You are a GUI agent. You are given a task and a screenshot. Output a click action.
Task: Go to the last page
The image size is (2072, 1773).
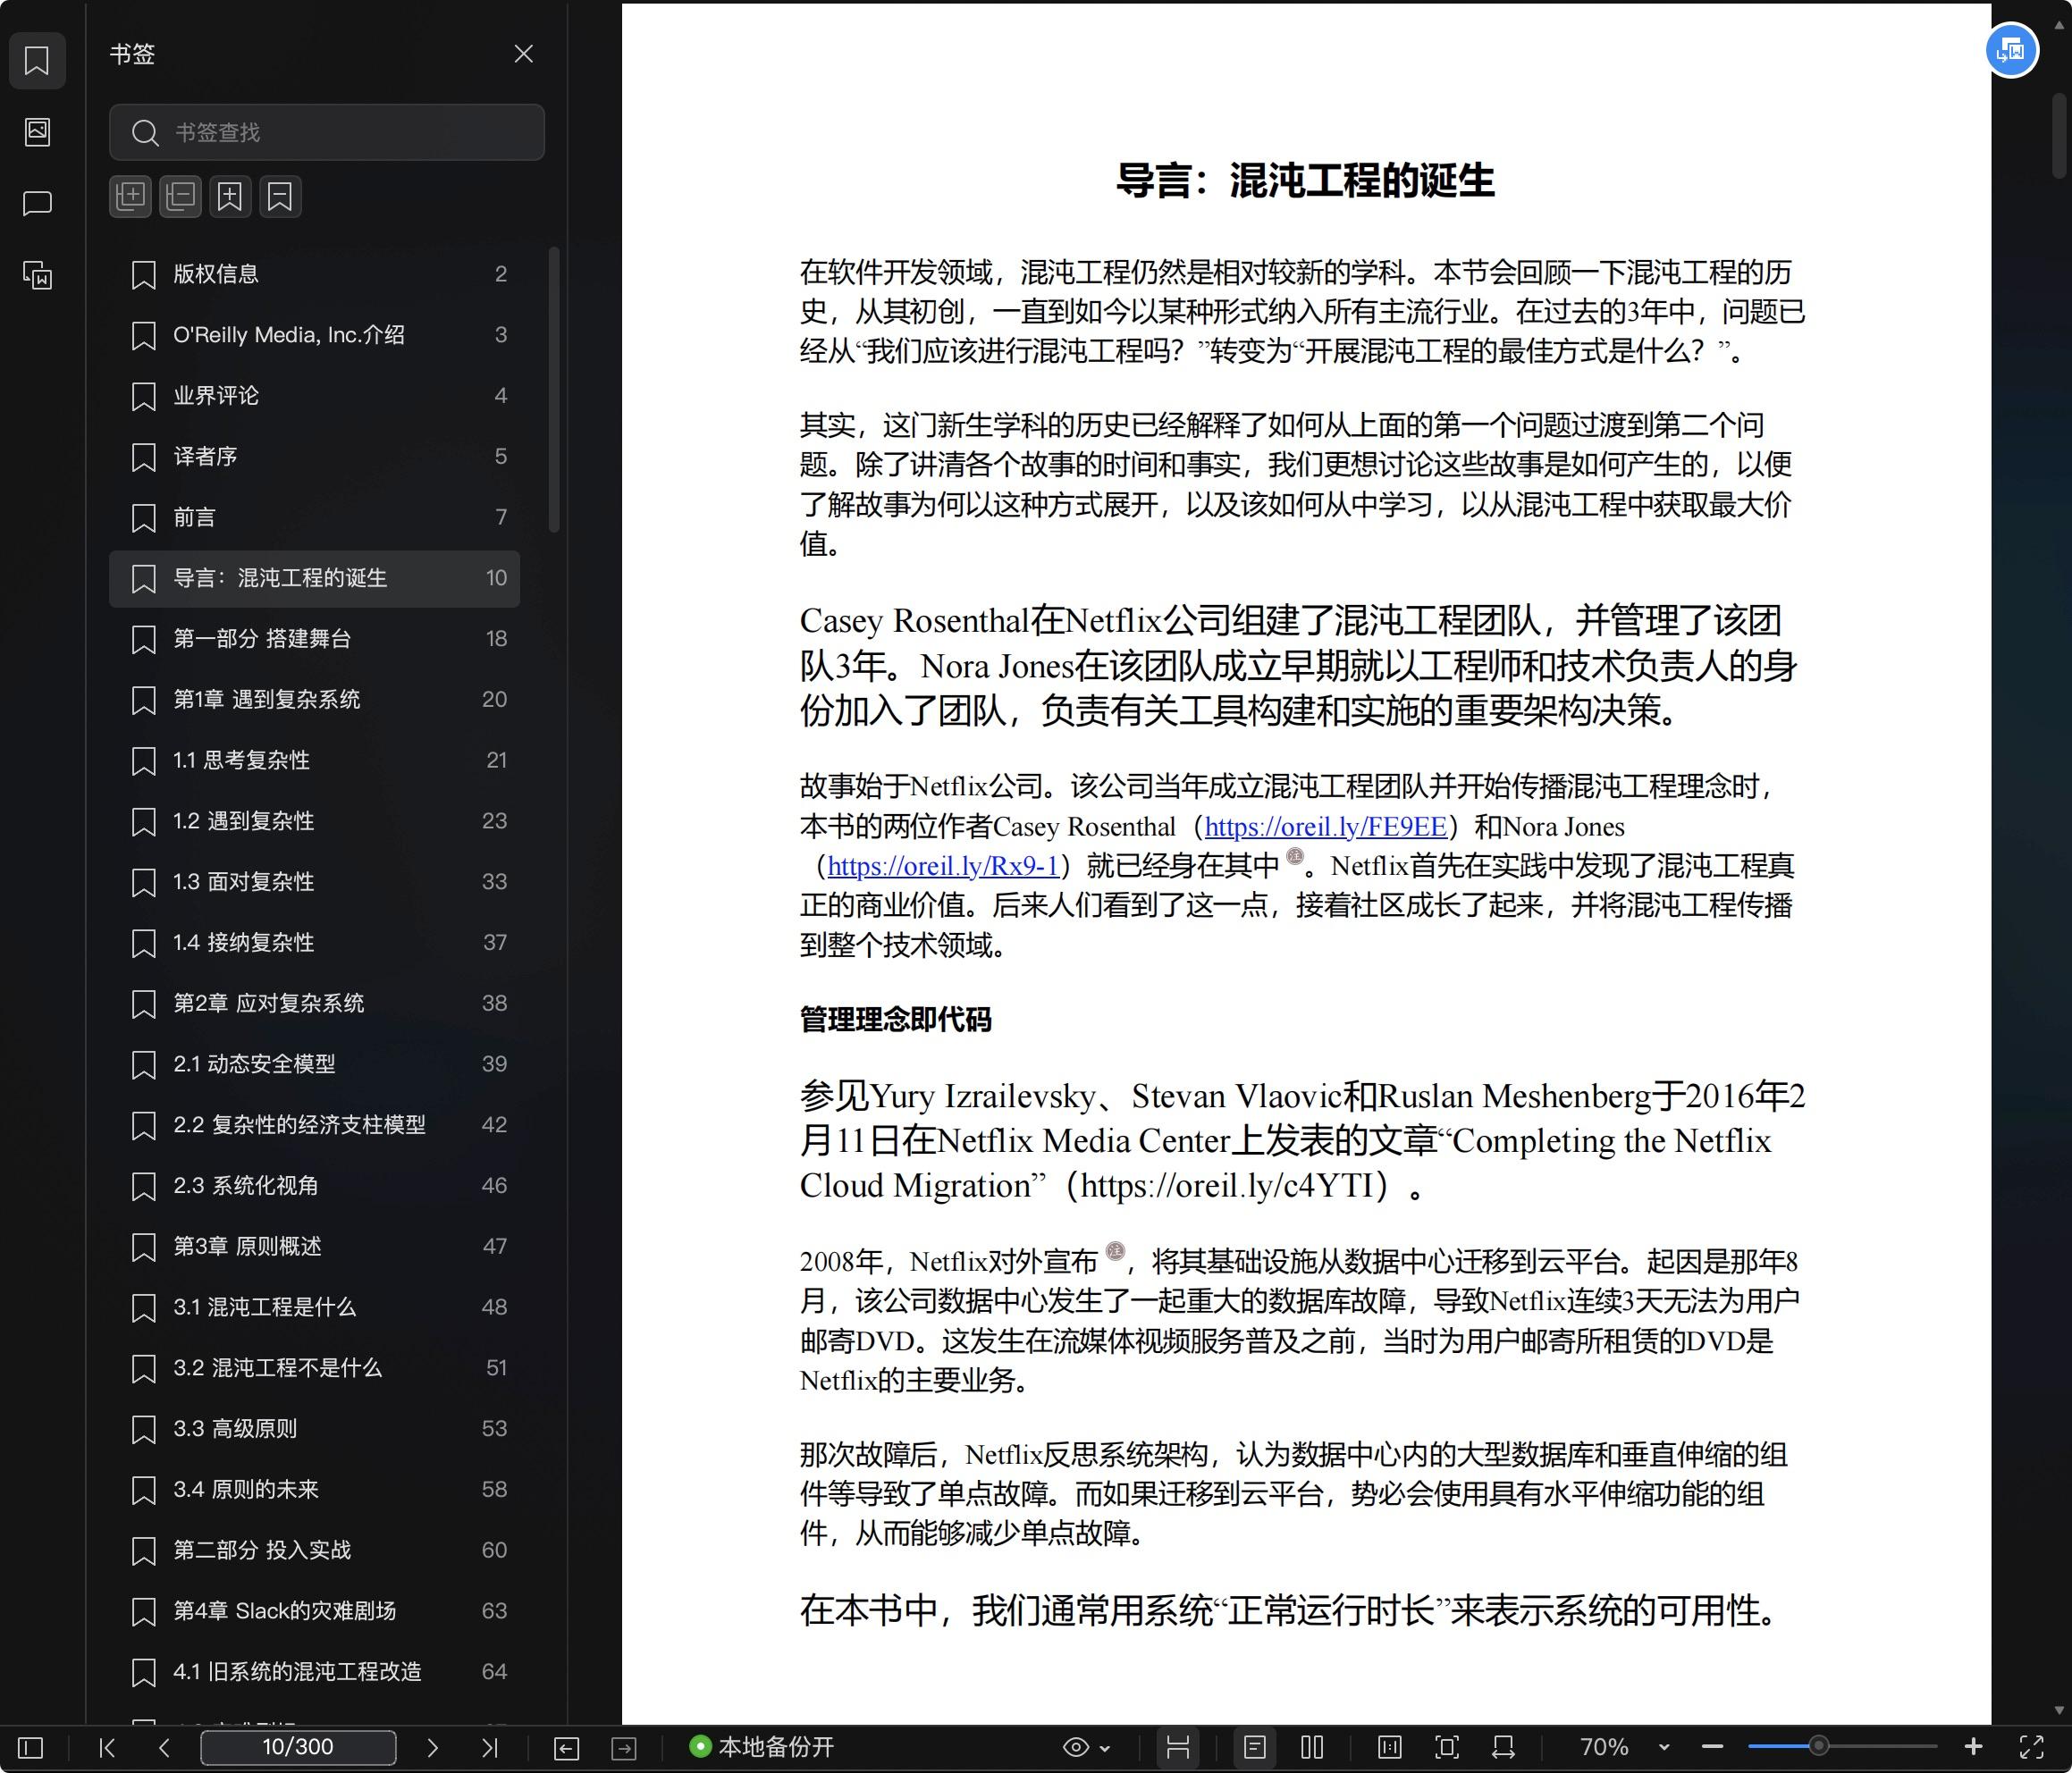(489, 1747)
